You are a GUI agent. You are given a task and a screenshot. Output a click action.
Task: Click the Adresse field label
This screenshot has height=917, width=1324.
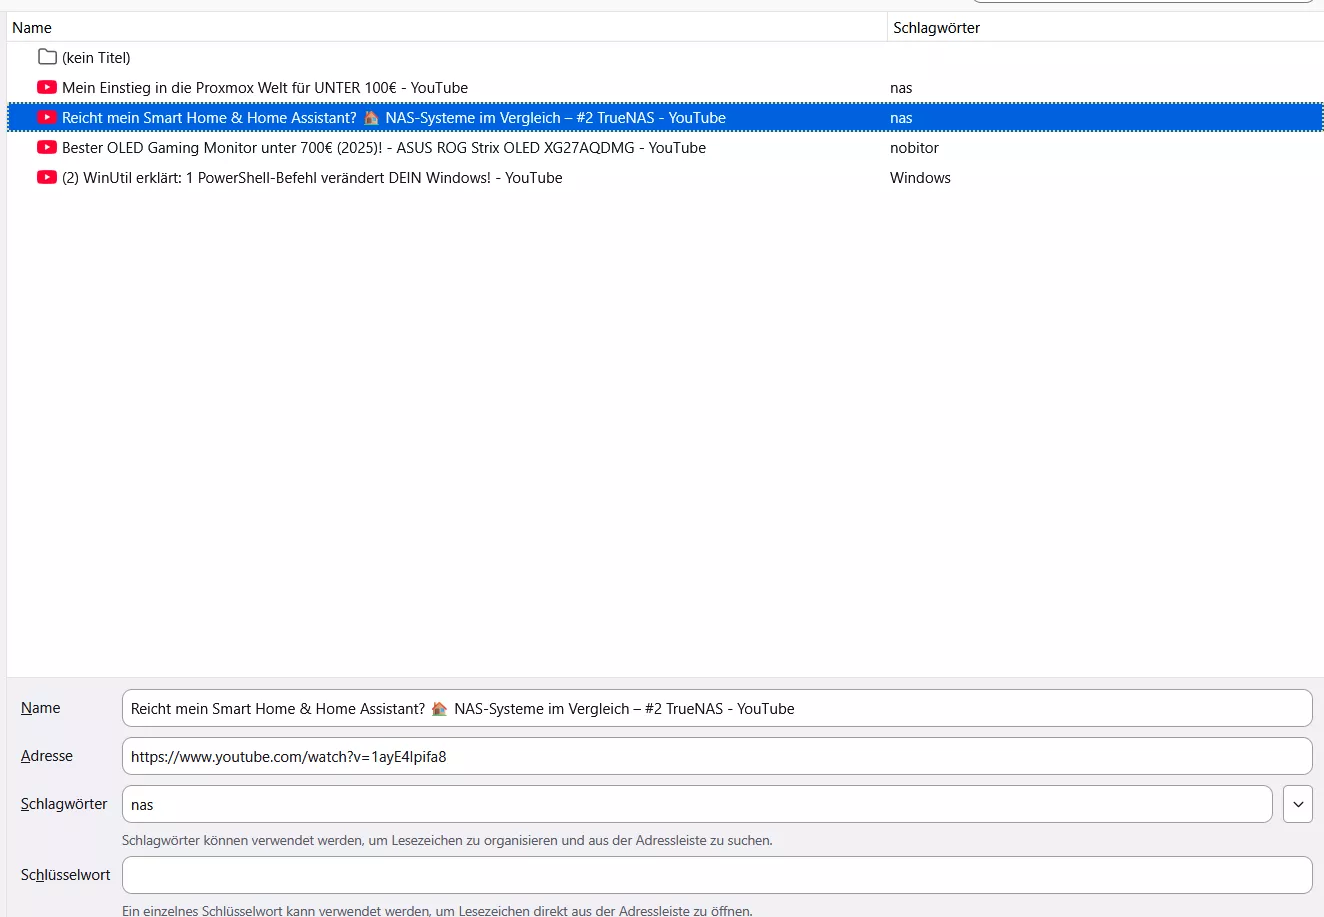(x=47, y=756)
